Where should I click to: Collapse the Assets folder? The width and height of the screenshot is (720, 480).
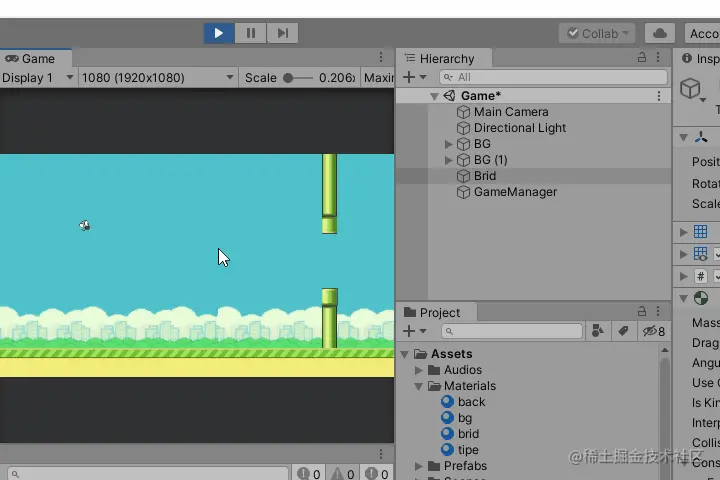[405, 355]
